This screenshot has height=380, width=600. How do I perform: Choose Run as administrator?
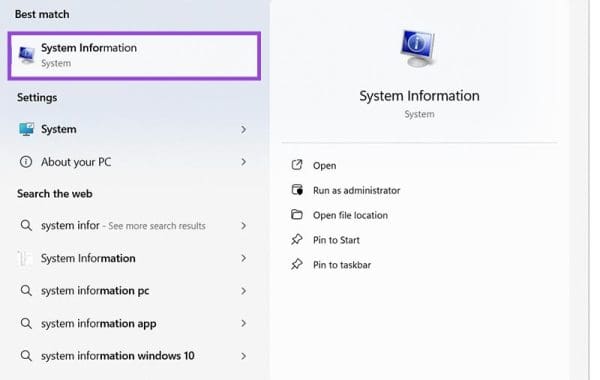coord(356,191)
